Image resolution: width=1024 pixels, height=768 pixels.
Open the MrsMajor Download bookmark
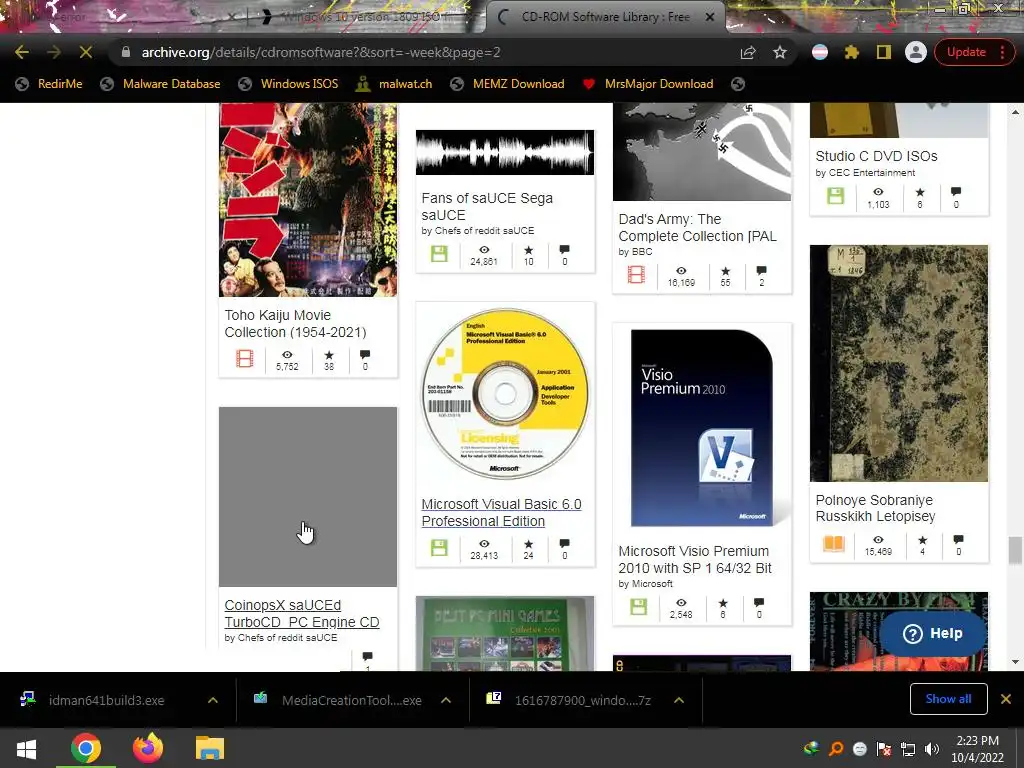coord(648,84)
